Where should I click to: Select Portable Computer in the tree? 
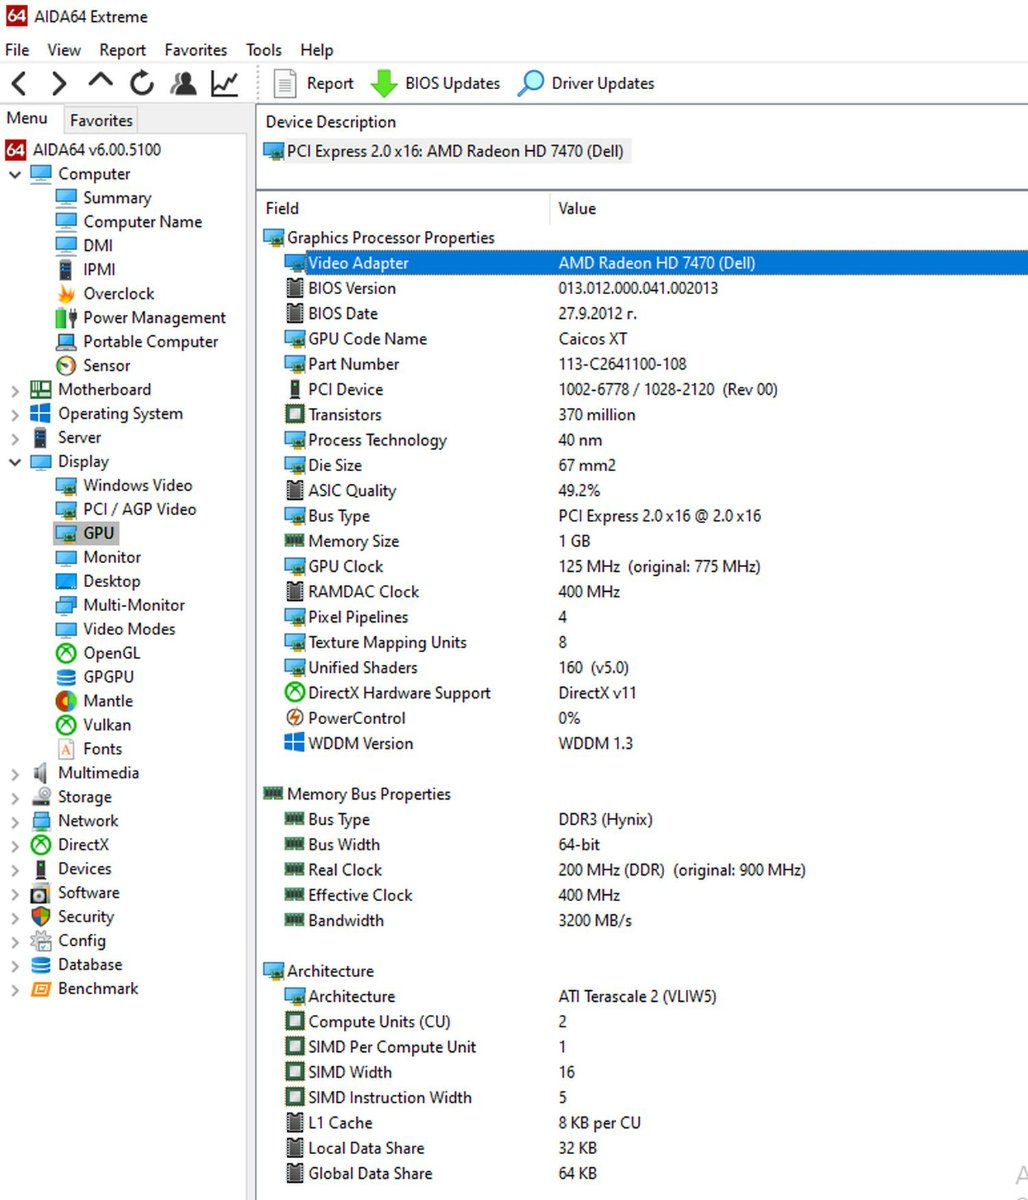click(x=136, y=342)
